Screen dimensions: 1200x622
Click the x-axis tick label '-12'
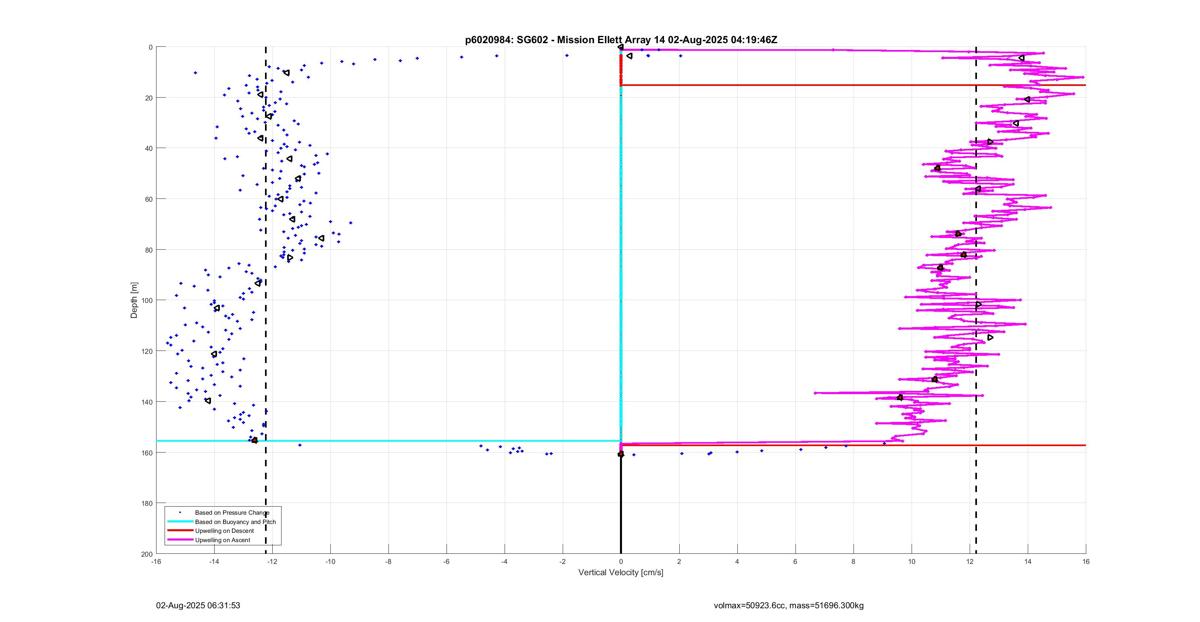(272, 561)
